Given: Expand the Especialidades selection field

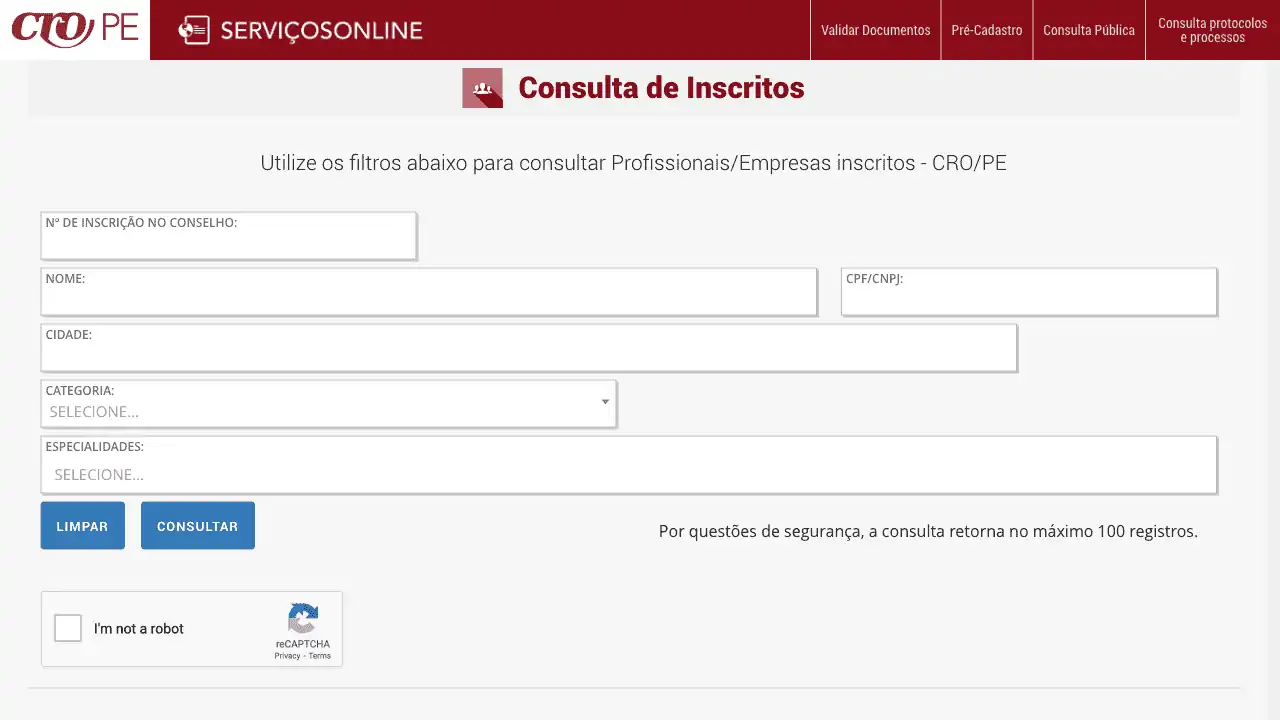Looking at the screenshot, I should (628, 474).
